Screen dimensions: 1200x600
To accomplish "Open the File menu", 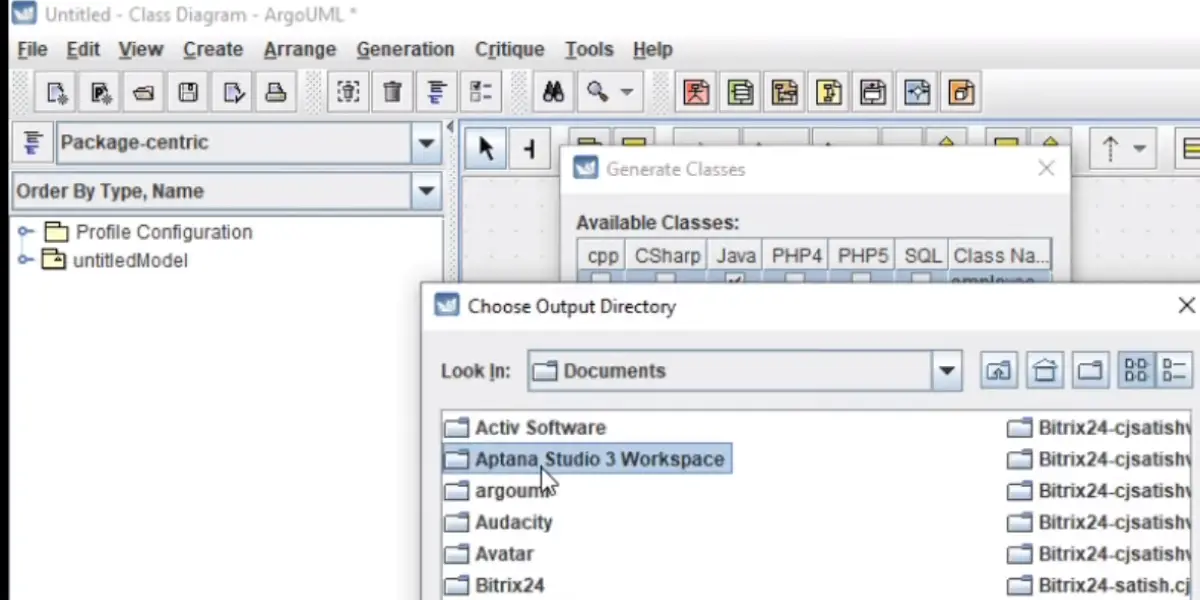I will (x=32, y=49).
